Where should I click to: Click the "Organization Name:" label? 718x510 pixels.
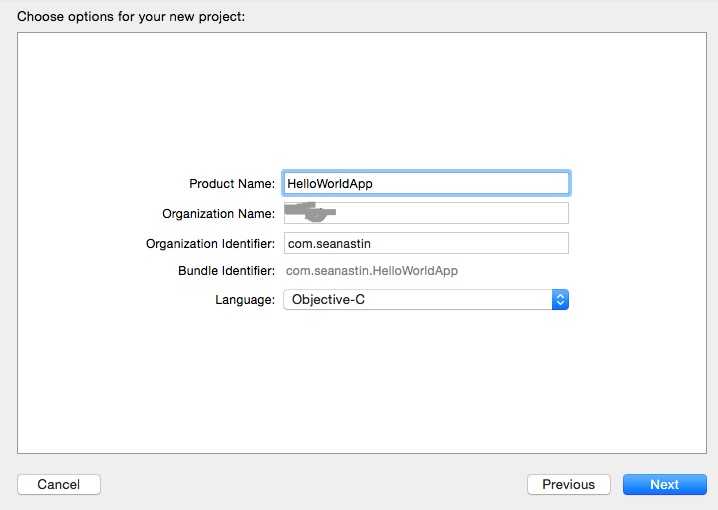click(x=218, y=214)
